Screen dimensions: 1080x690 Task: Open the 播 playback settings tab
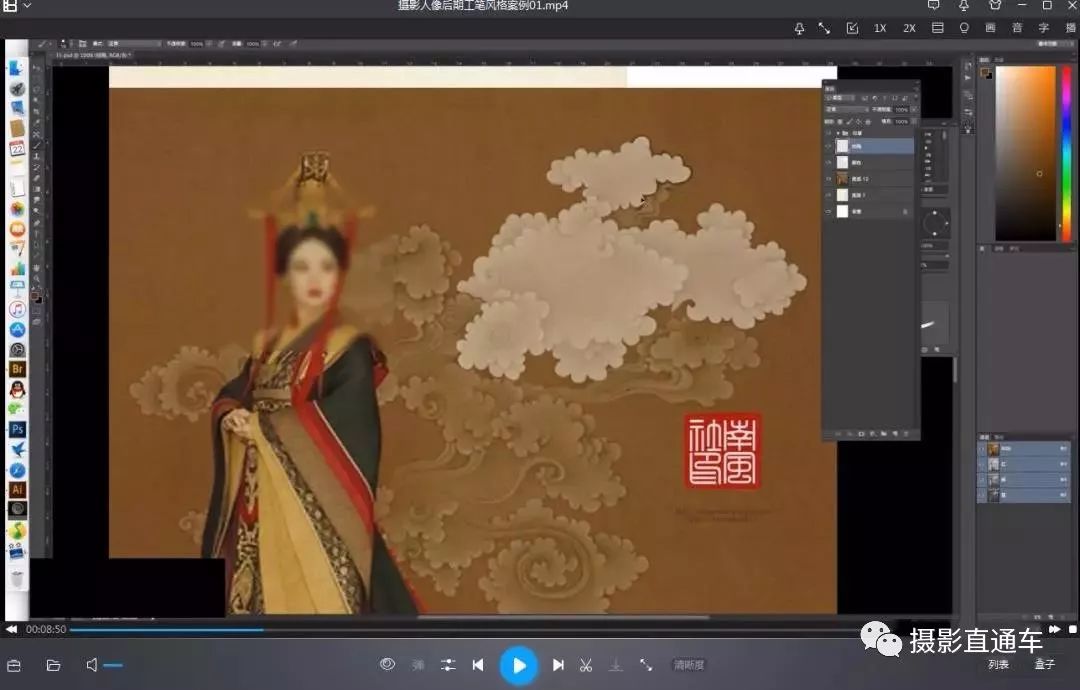[x=1071, y=28]
